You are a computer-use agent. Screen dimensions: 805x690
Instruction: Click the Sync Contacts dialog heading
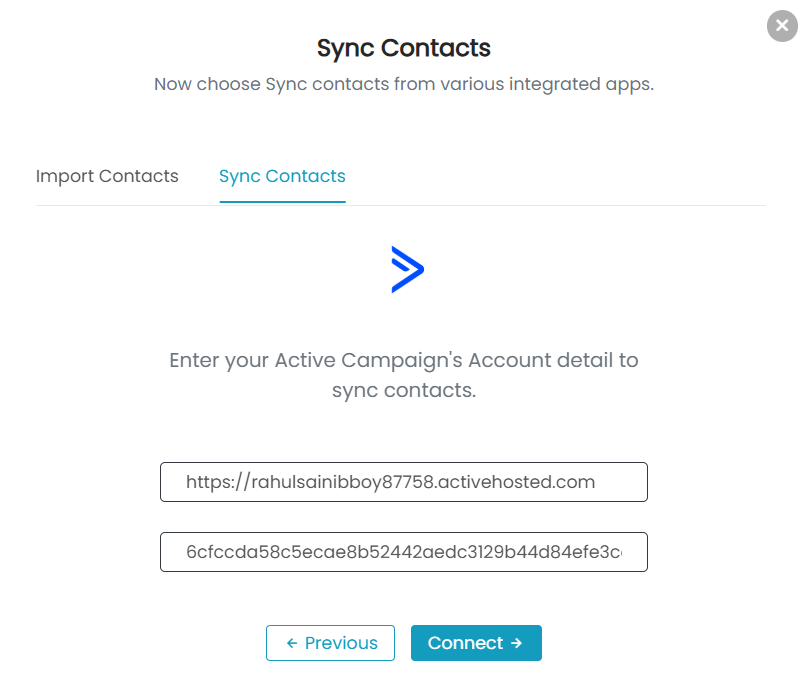click(x=404, y=48)
